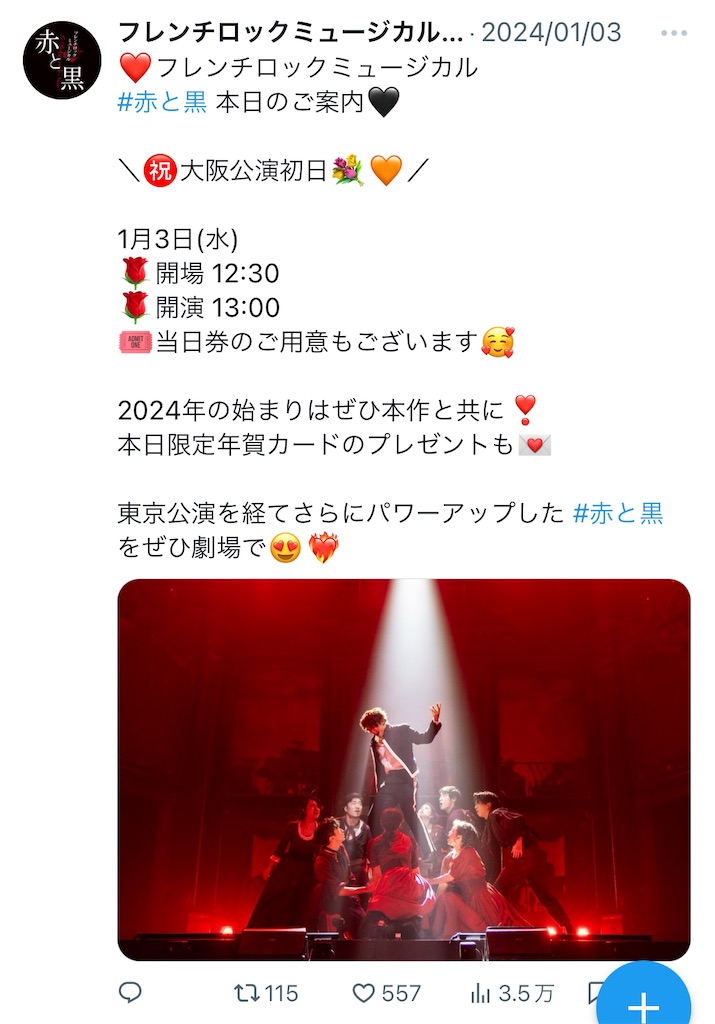
Task: Click the account name フレンチロックミュージカル
Action: (291, 32)
